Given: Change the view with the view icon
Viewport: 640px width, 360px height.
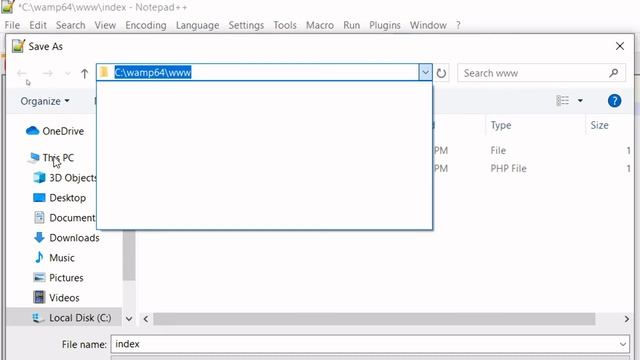Looking at the screenshot, I should click(x=562, y=100).
